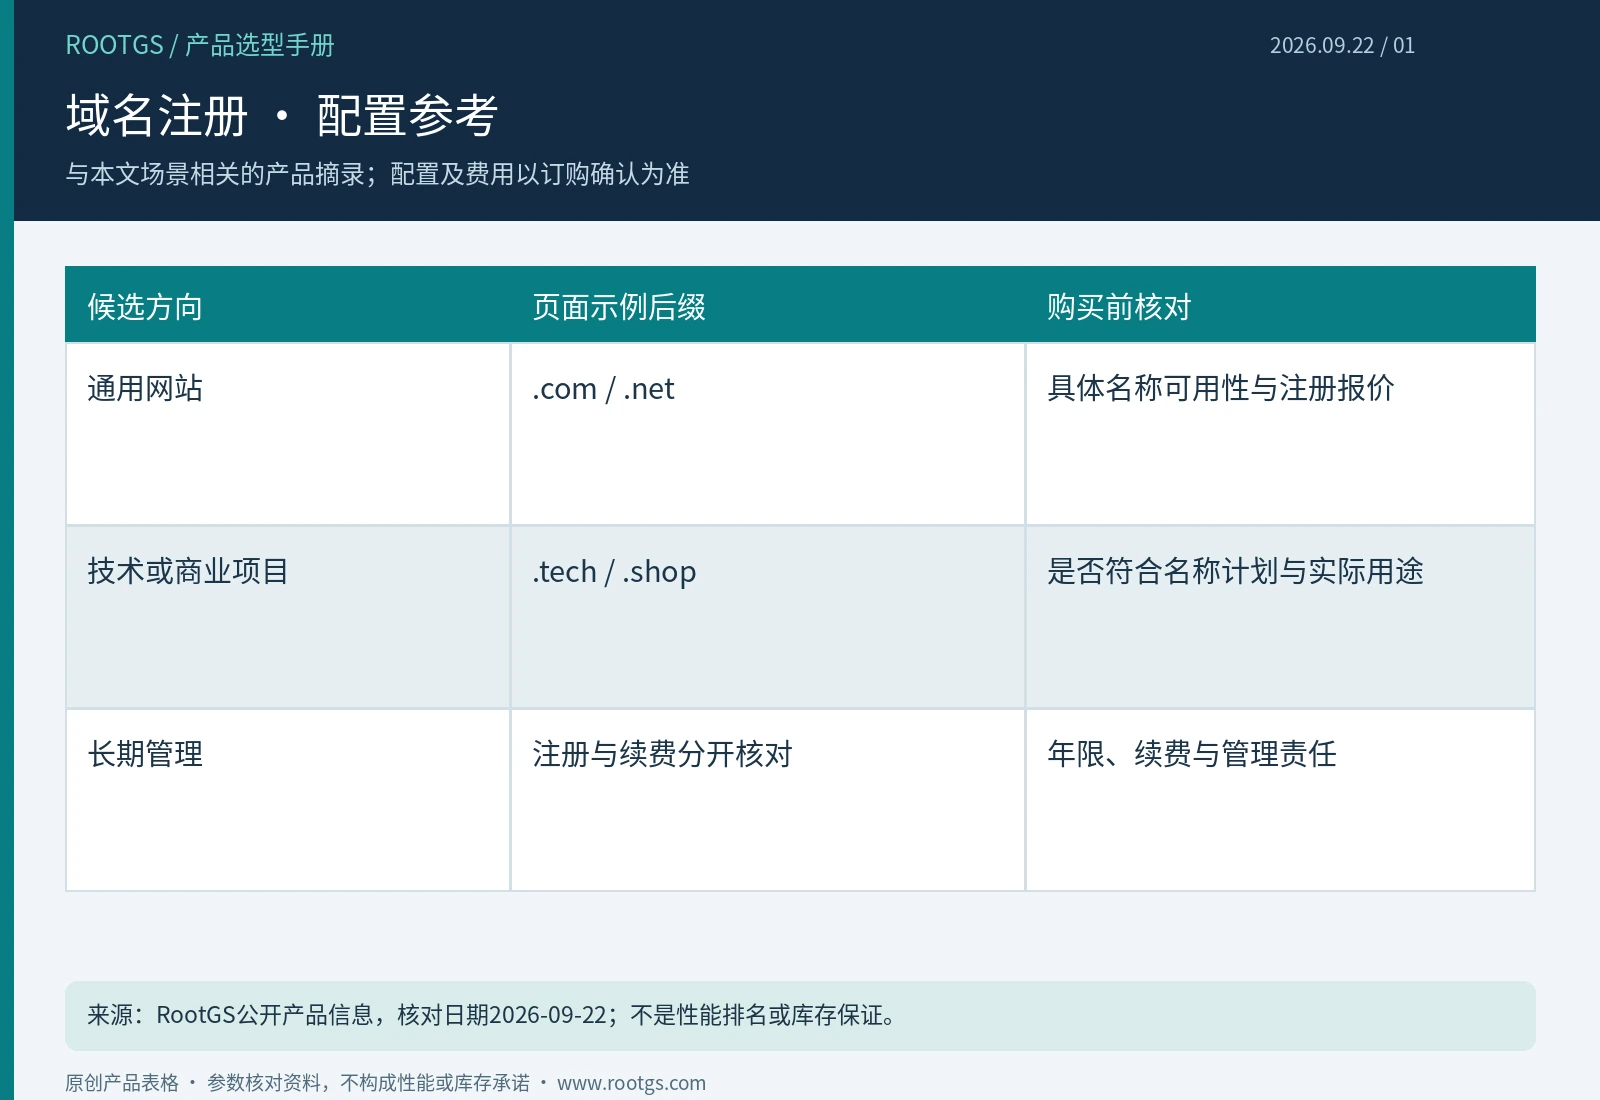Click the 候选方向 column header

point(288,305)
